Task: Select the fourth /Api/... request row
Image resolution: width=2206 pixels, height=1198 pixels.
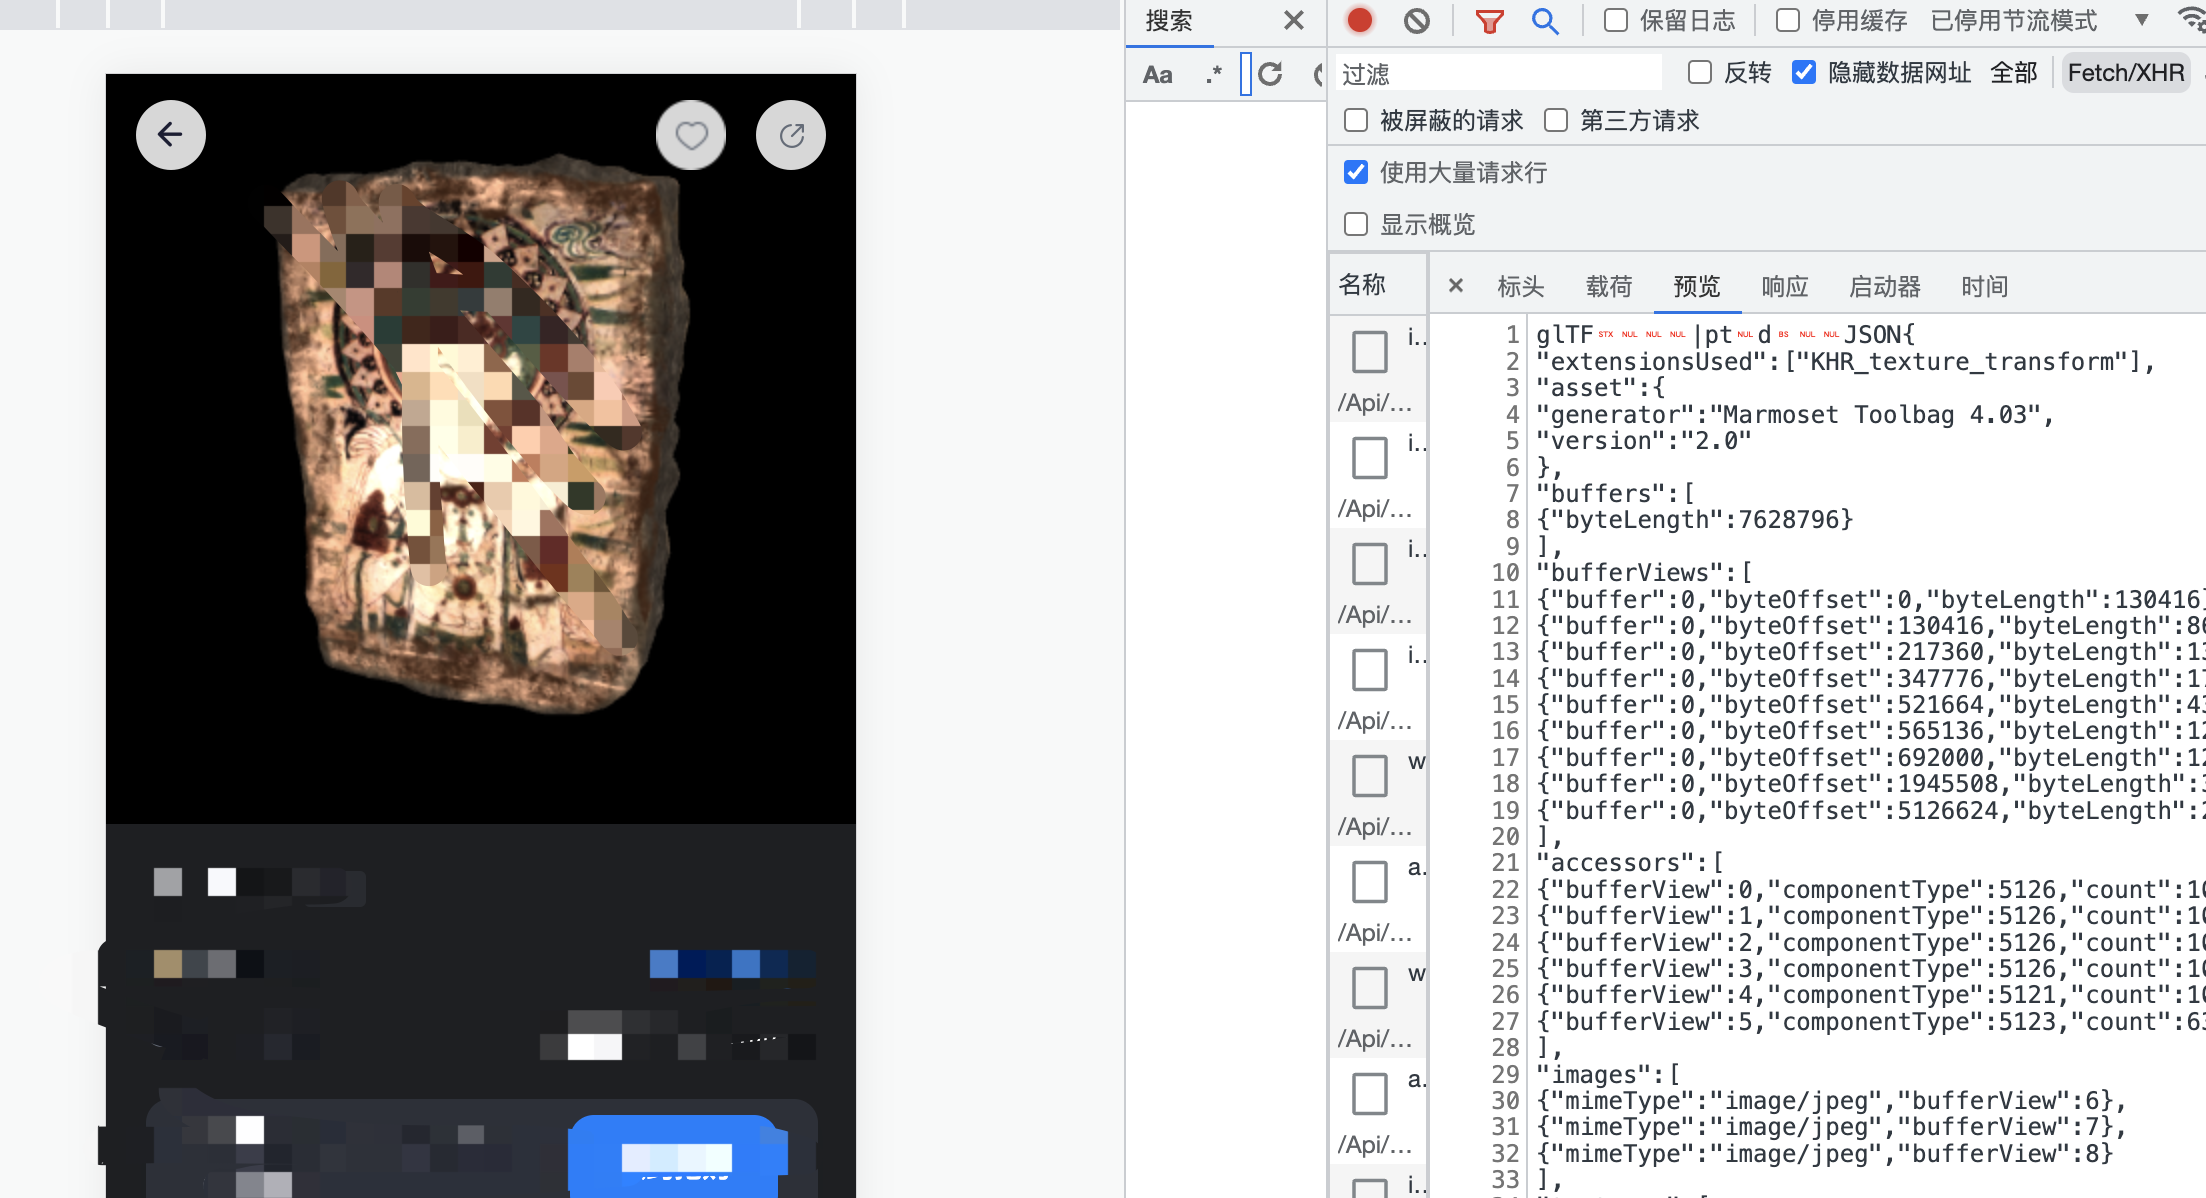Action: [x=1378, y=686]
